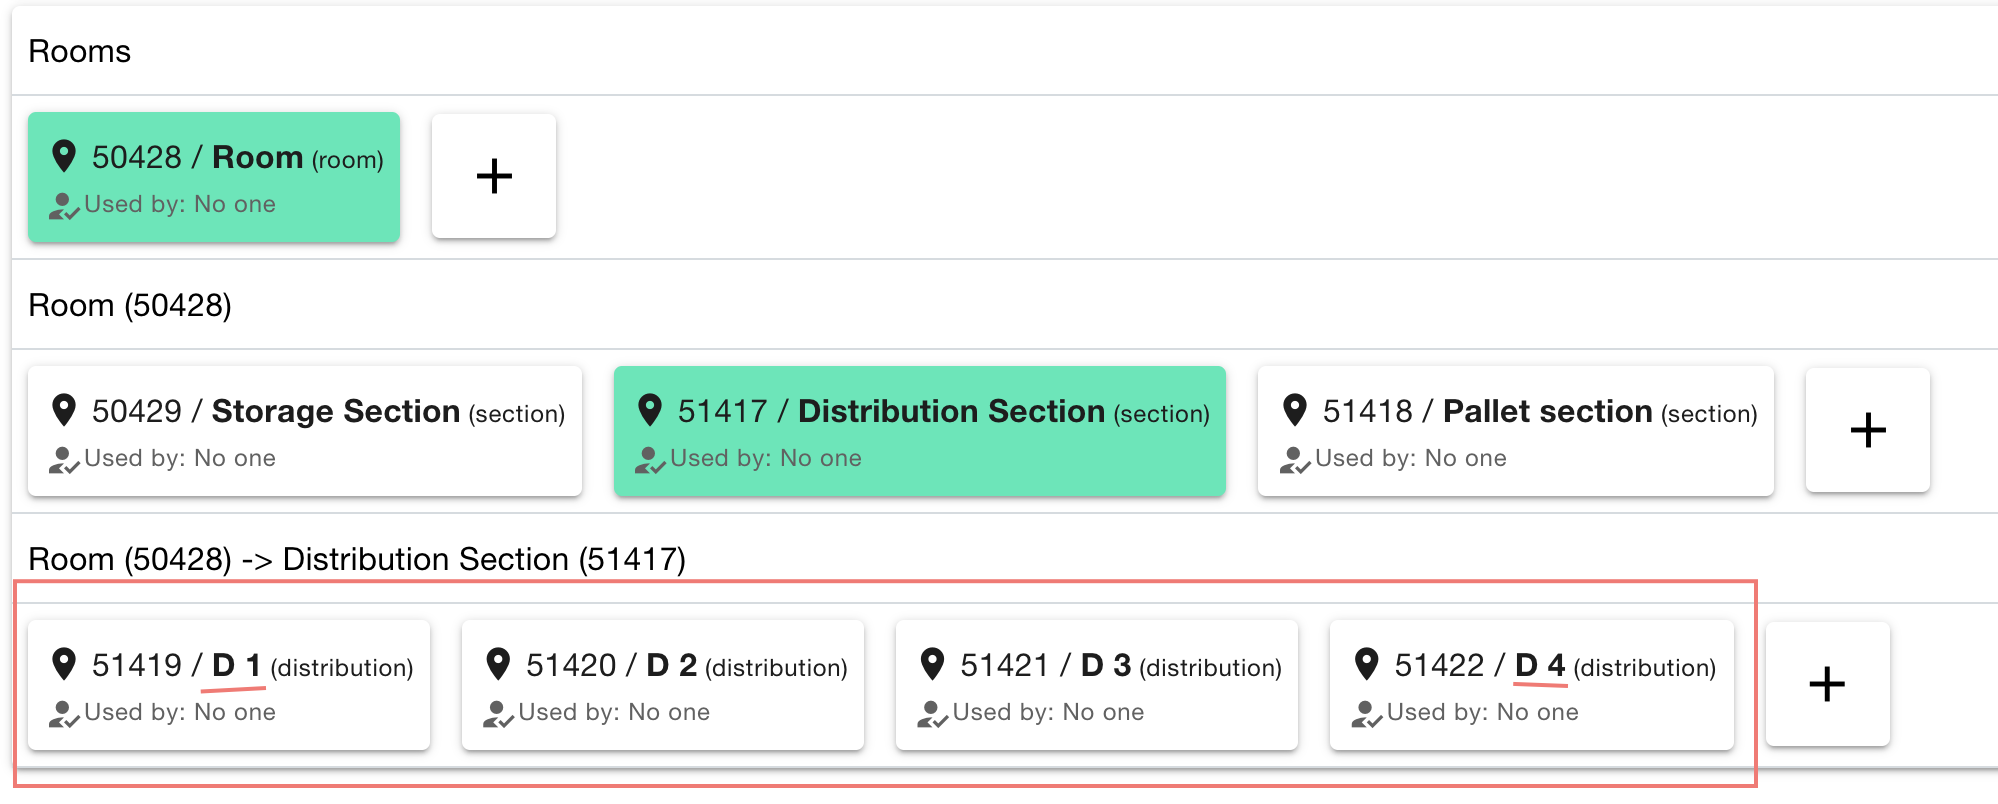Add a new room with plus button
The width and height of the screenshot is (1998, 804).
(x=494, y=176)
